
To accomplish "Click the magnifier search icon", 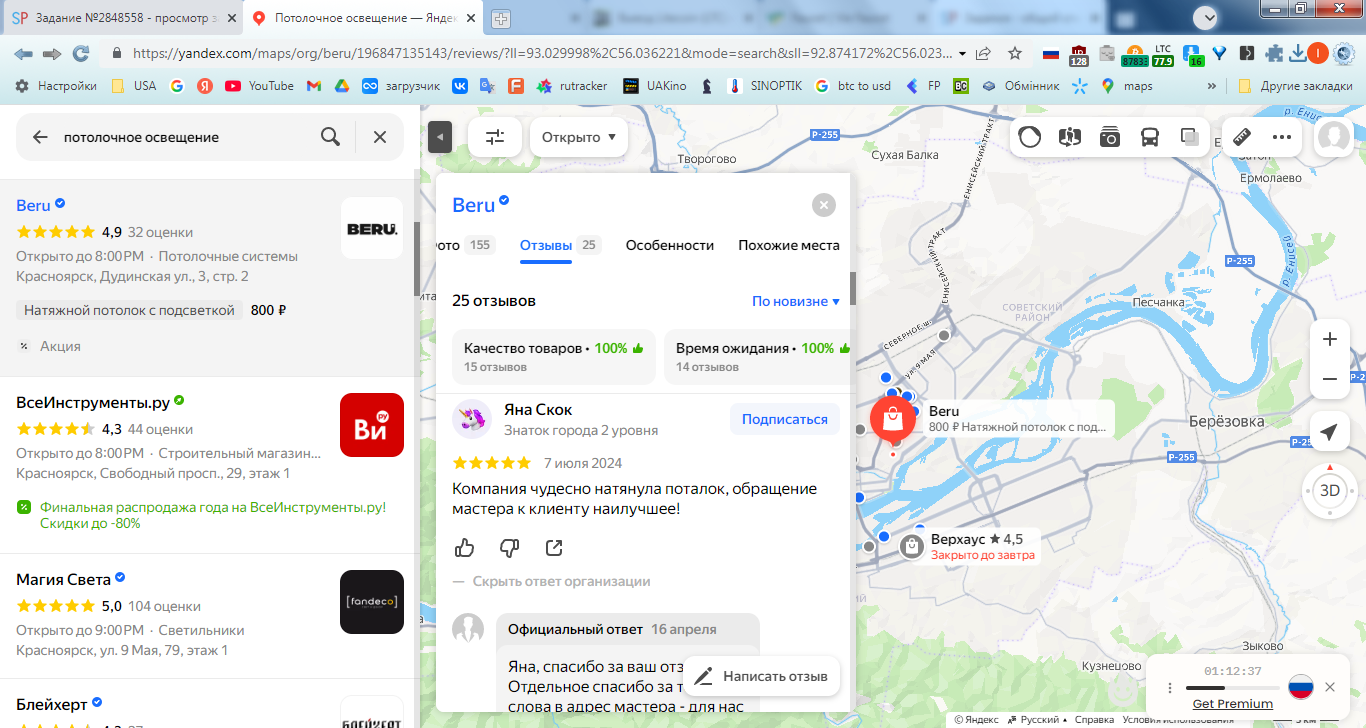I will 330,137.
